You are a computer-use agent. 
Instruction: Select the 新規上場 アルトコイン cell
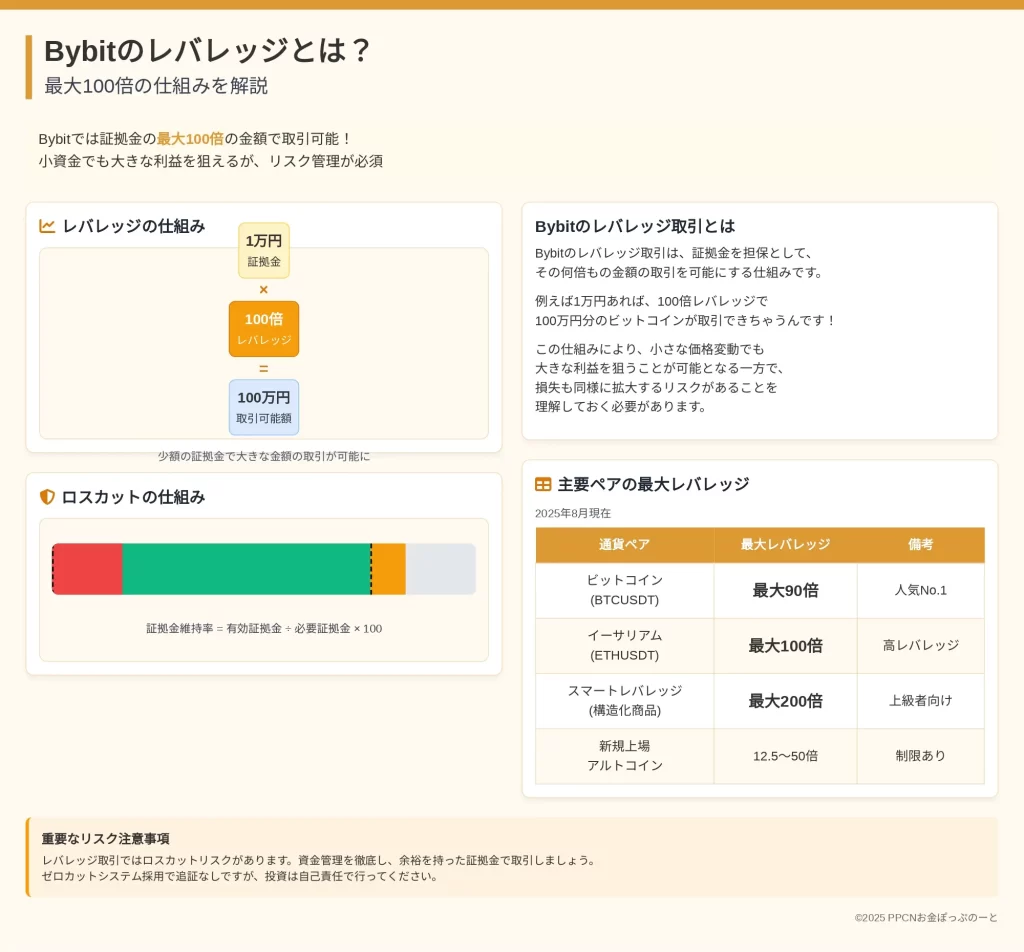click(624, 756)
